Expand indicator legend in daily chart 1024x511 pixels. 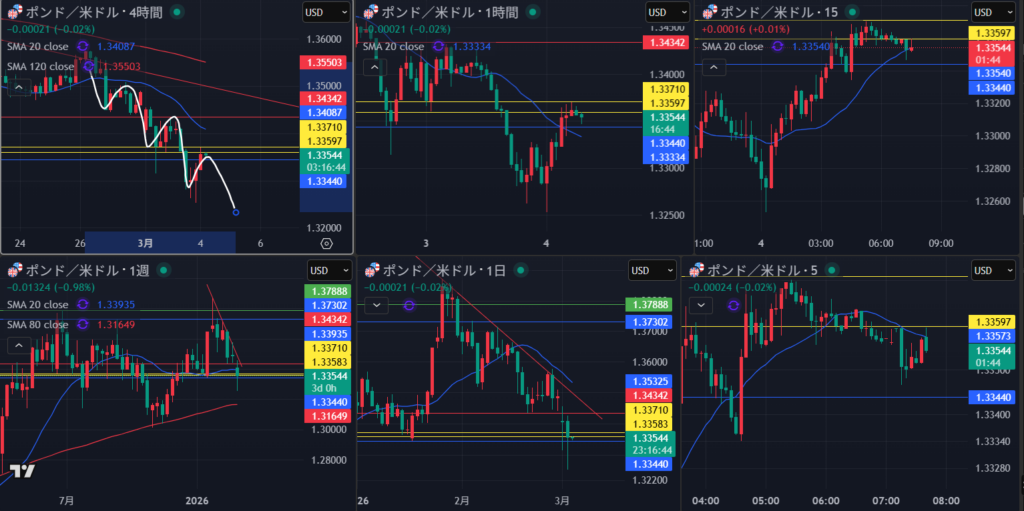[x=376, y=305]
